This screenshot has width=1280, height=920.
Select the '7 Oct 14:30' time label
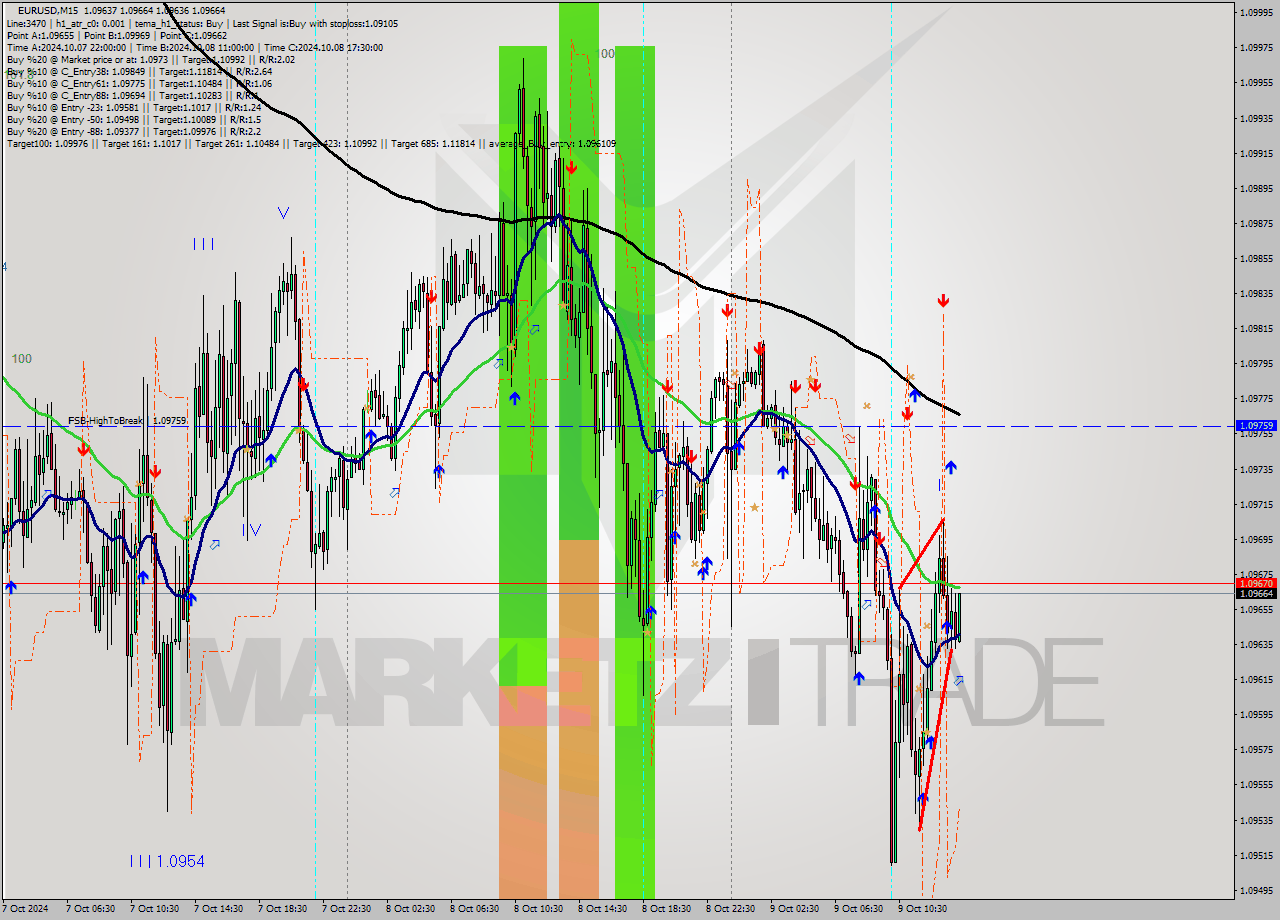coord(218,909)
